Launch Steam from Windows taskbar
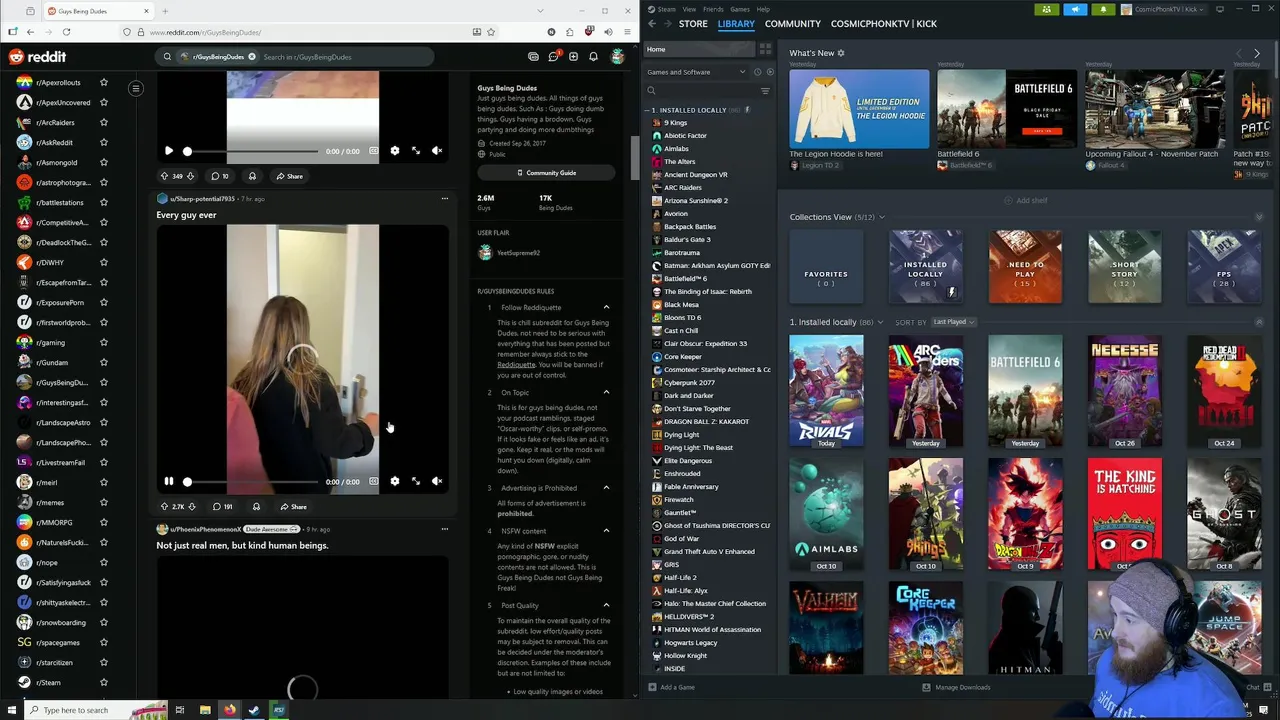Viewport: 1280px width, 720px height. coord(254,710)
